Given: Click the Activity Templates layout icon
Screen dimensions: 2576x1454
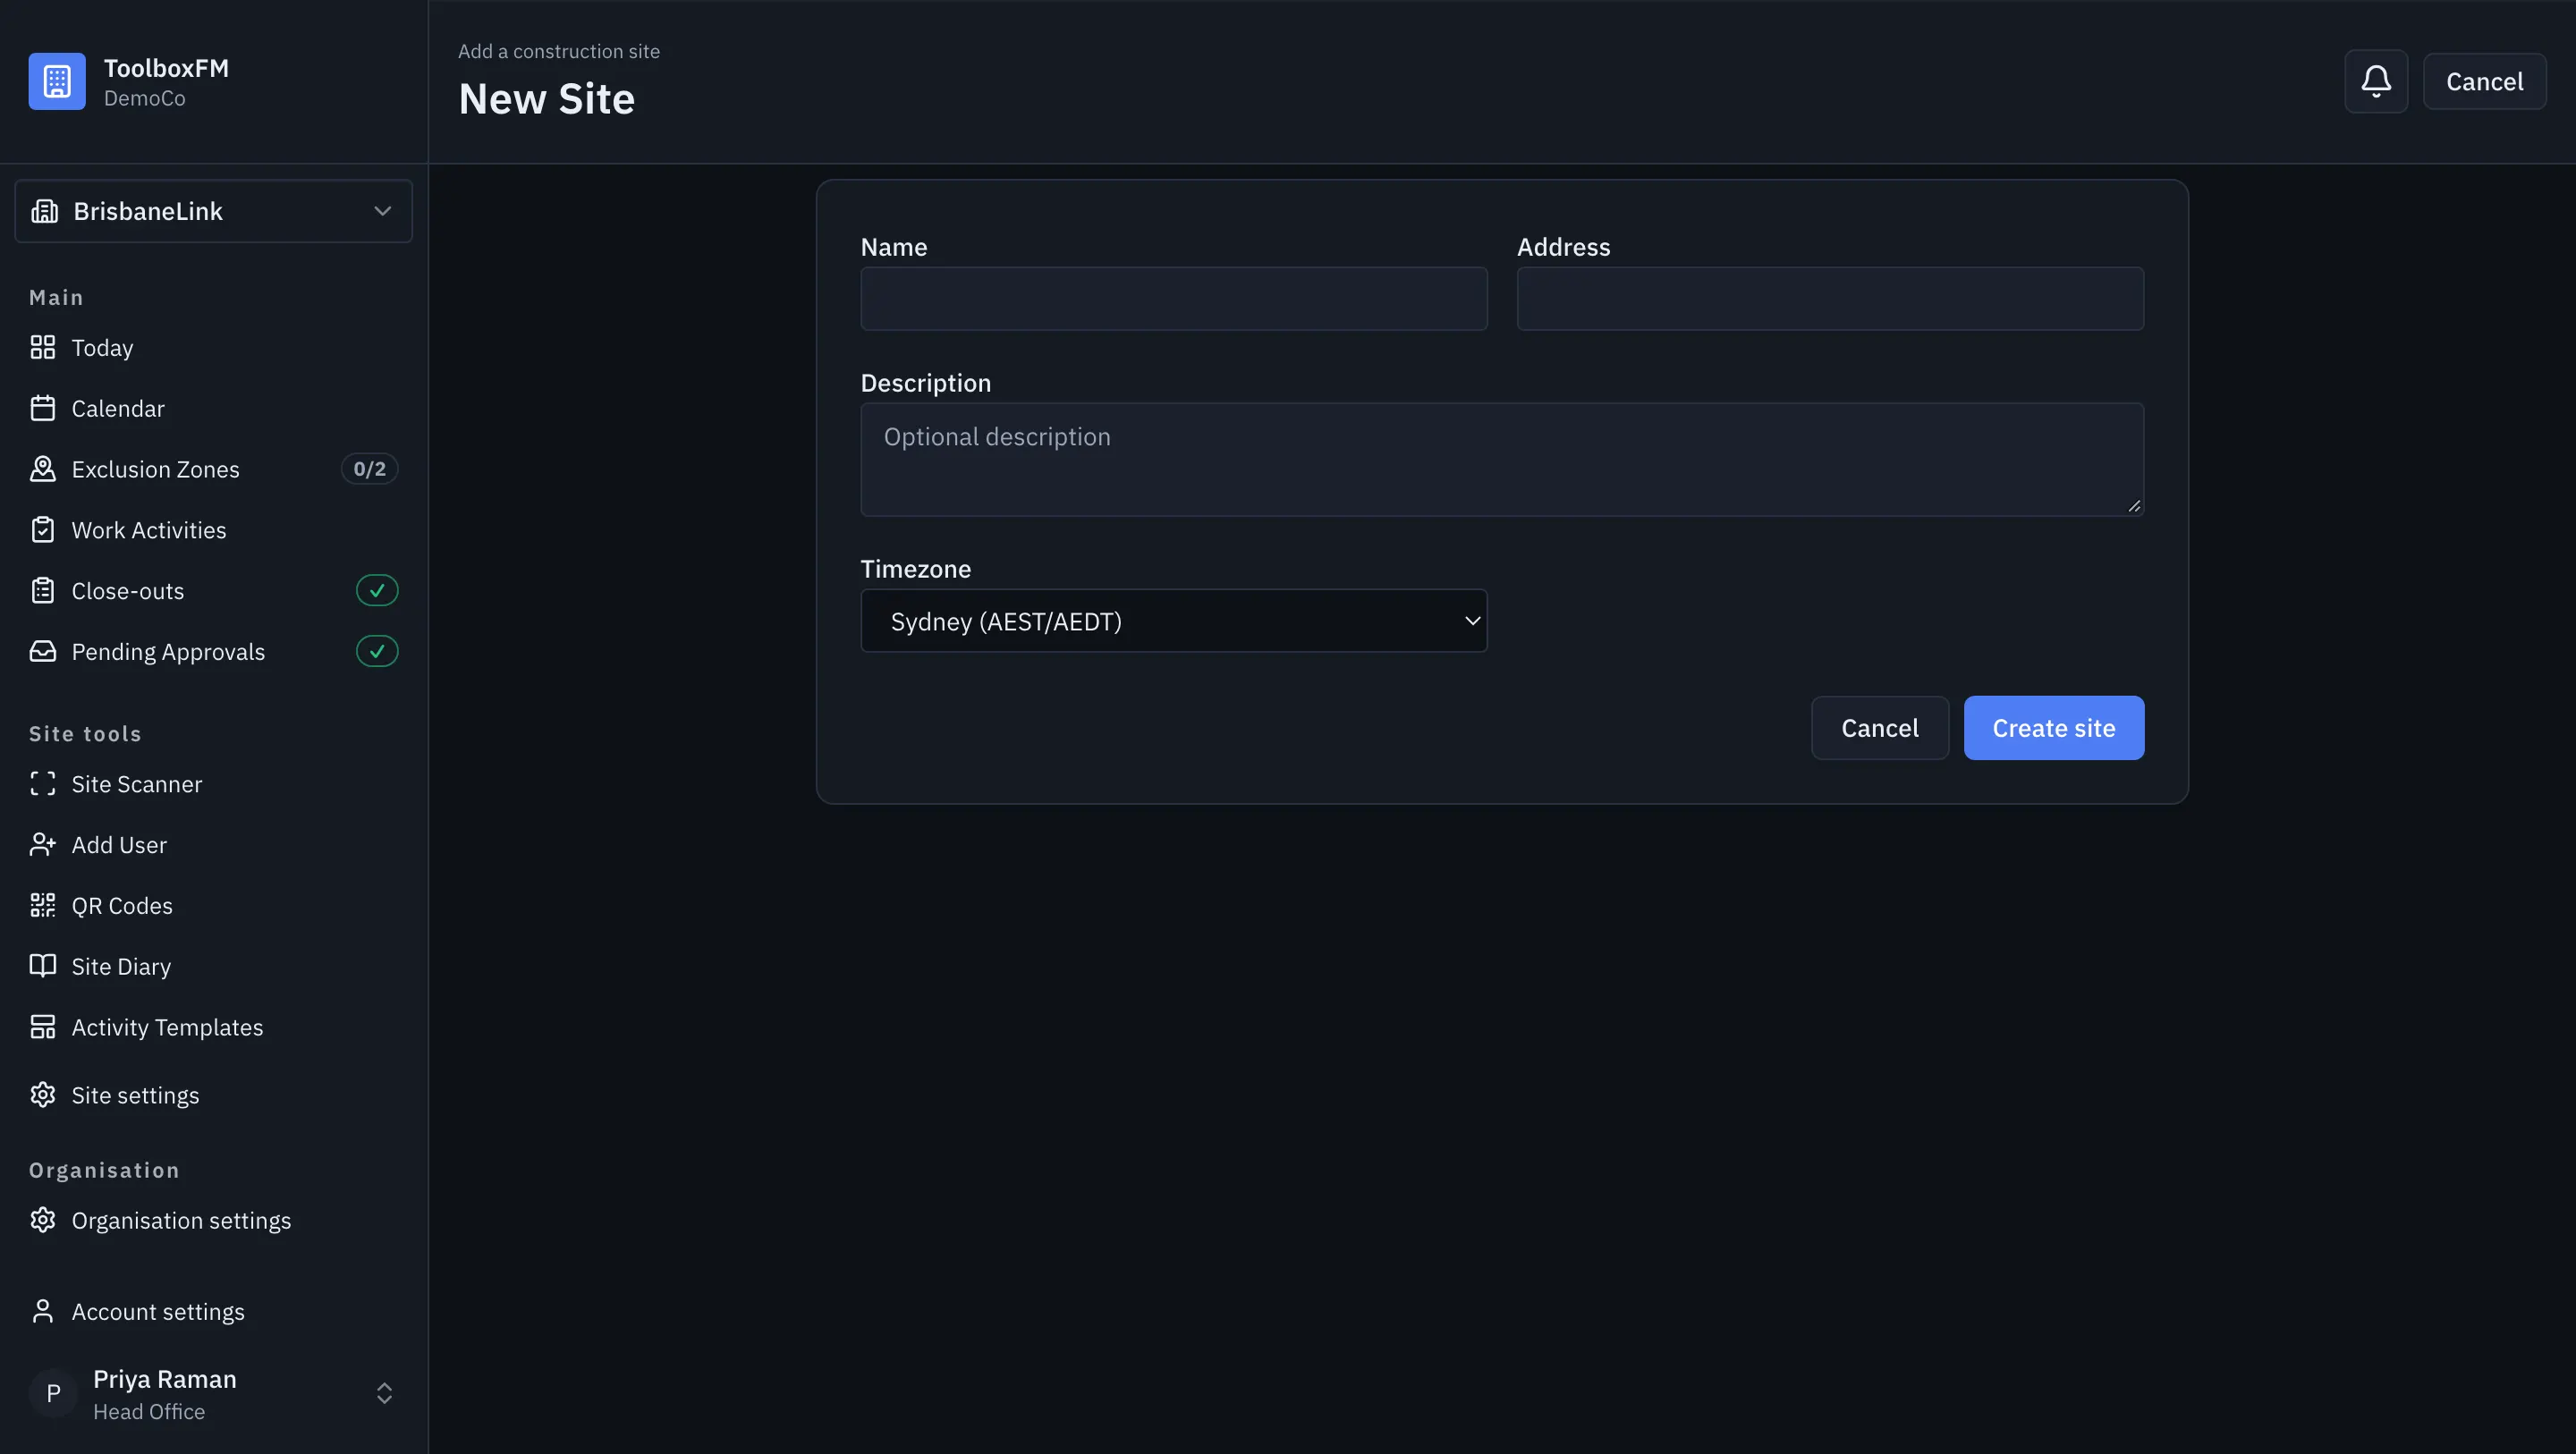Looking at the screenshot, I should pyautogui.click(x=43, y=1027).
